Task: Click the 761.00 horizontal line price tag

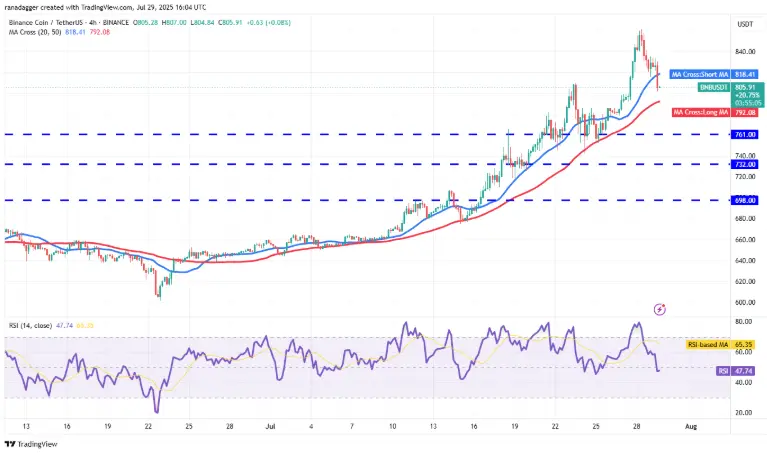Action: point(744,134)
